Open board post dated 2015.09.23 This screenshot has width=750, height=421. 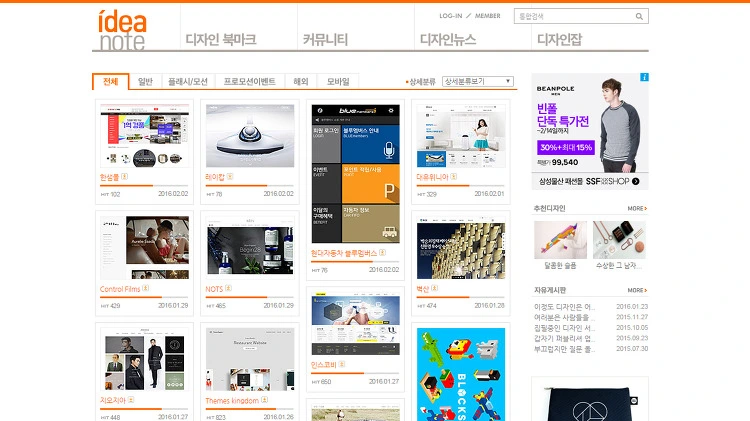click(x=564, y=338)
